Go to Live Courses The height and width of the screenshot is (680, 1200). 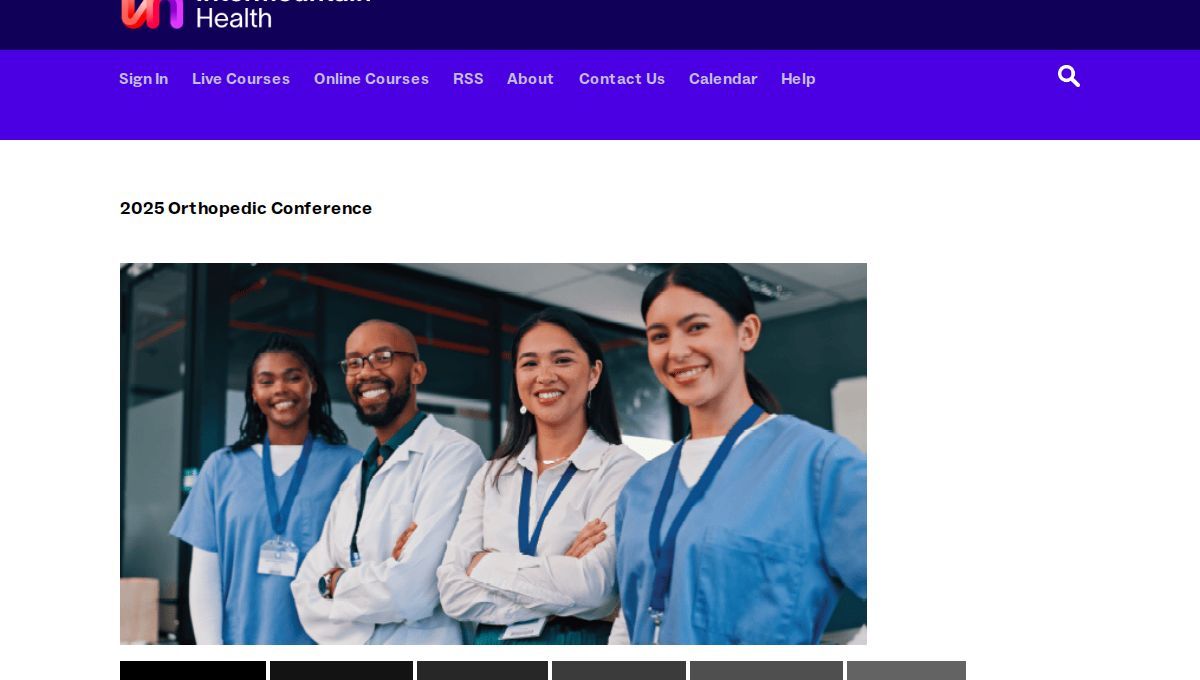[241, 79]
